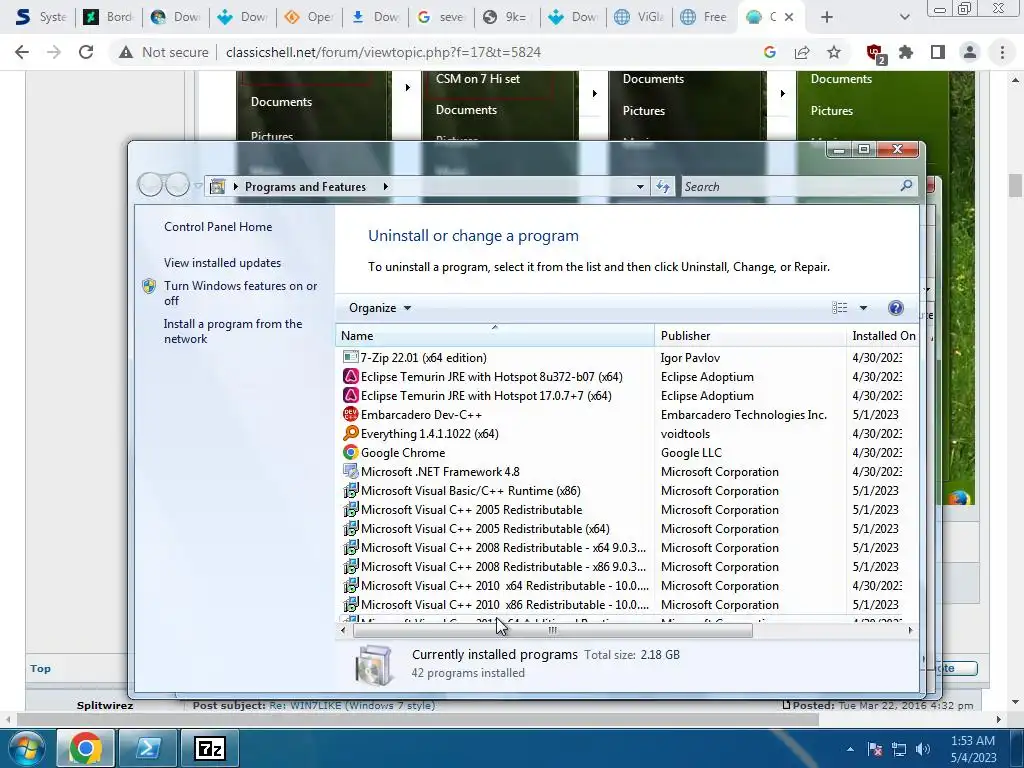This screenshot has width=1024, height=768.
Task: Click the Everything search tool icon
Action: pyautogui.click(x=351, y=433)
